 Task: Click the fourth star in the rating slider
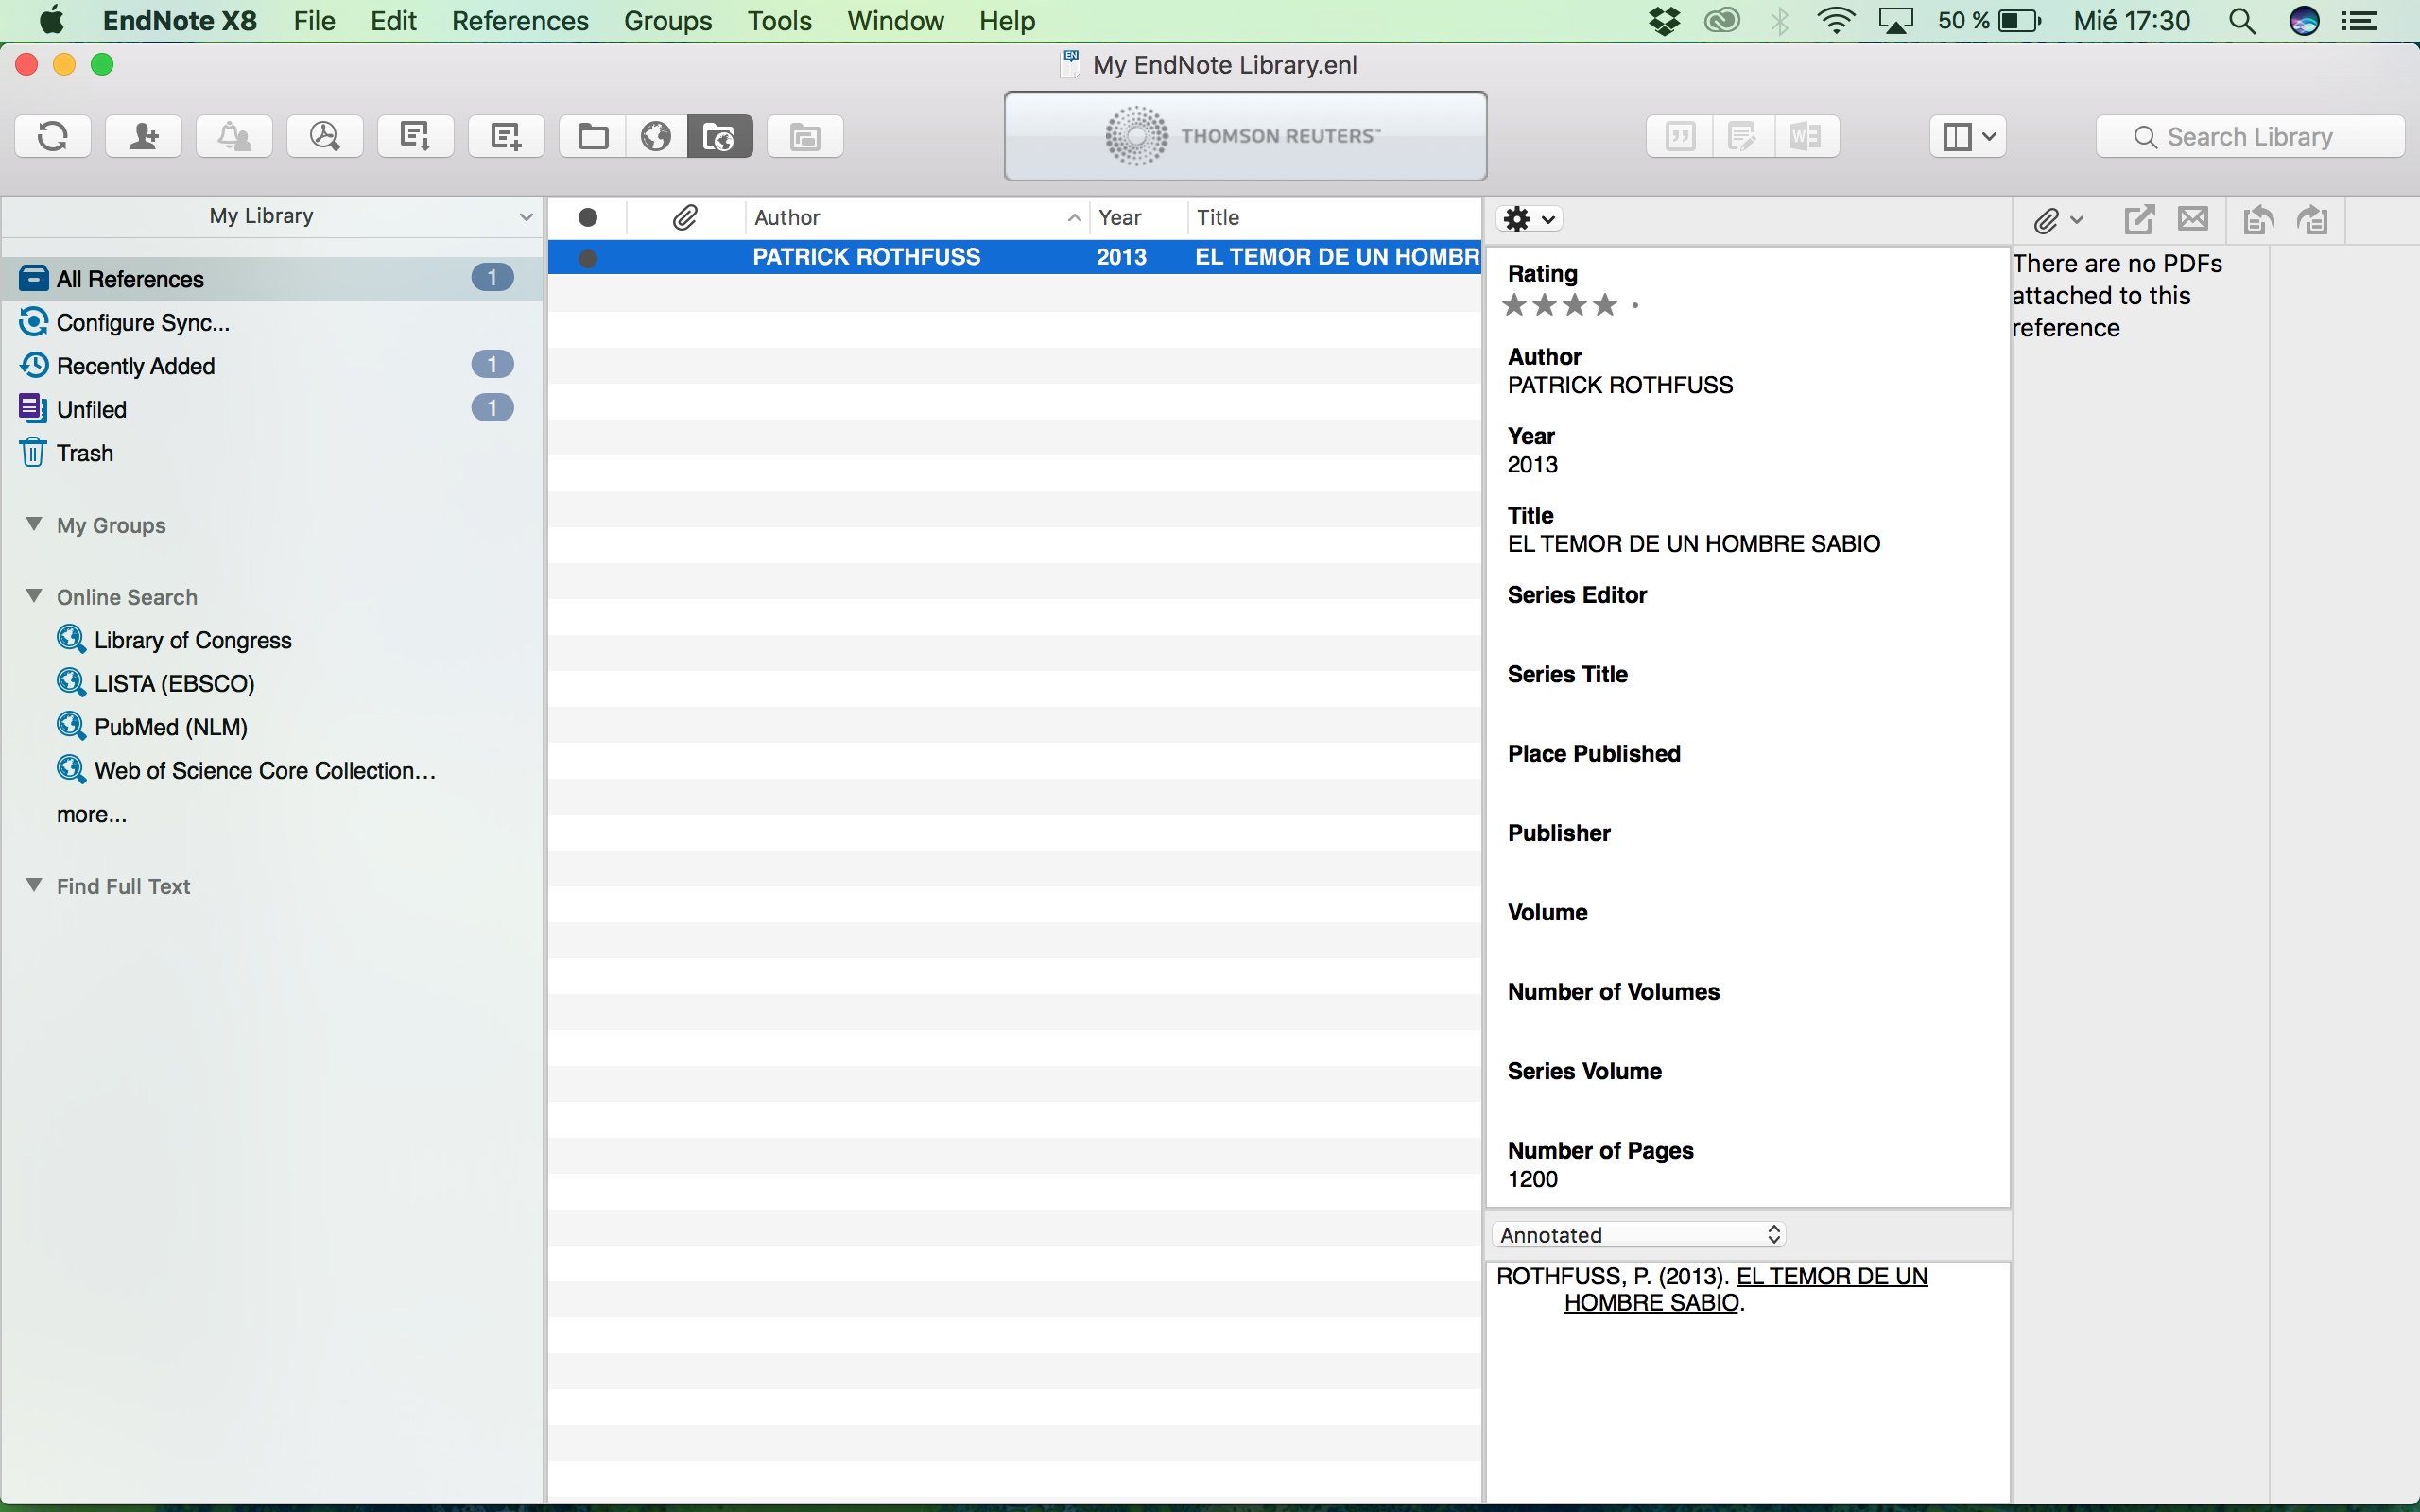click(1604, 303)
